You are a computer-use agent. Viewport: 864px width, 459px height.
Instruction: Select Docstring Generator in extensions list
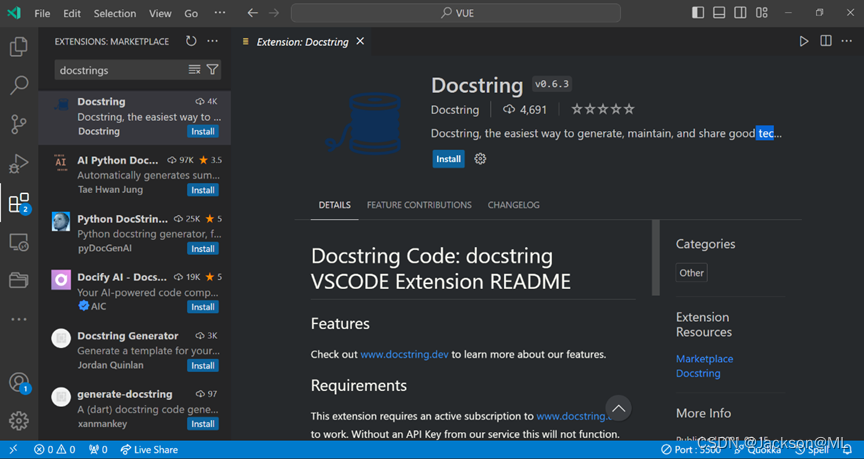[x=134, y=350]
